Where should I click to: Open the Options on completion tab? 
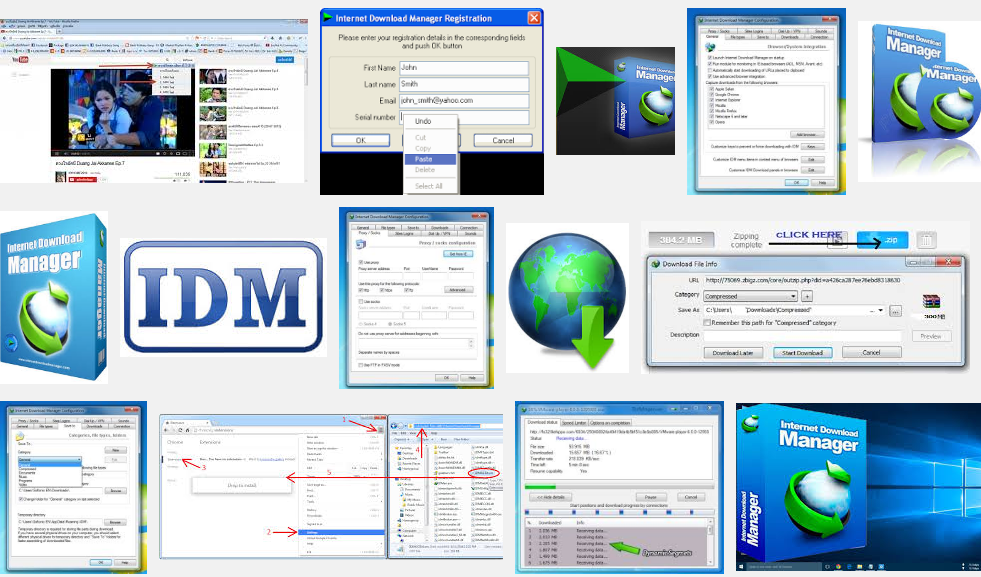coord(610,423)
